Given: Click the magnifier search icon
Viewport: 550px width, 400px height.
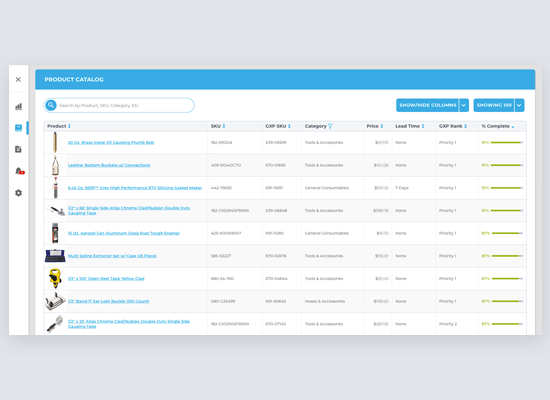Looking at the screenshot, I should (x=51, y=105).
